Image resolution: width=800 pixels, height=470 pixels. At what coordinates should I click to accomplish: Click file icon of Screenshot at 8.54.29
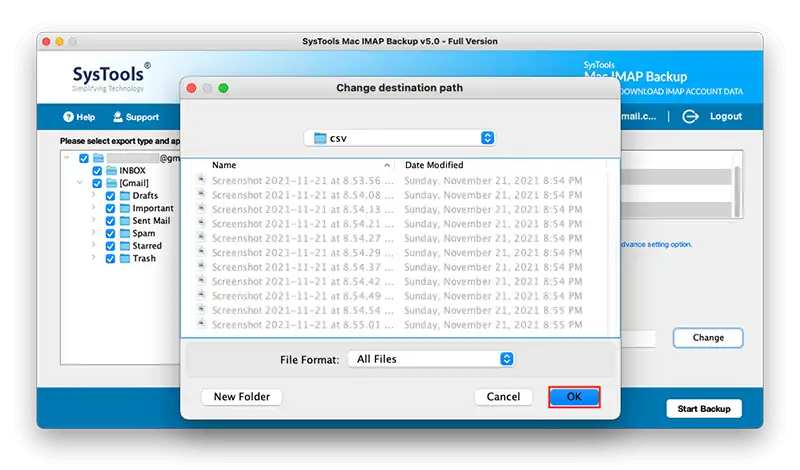(201, 252)
